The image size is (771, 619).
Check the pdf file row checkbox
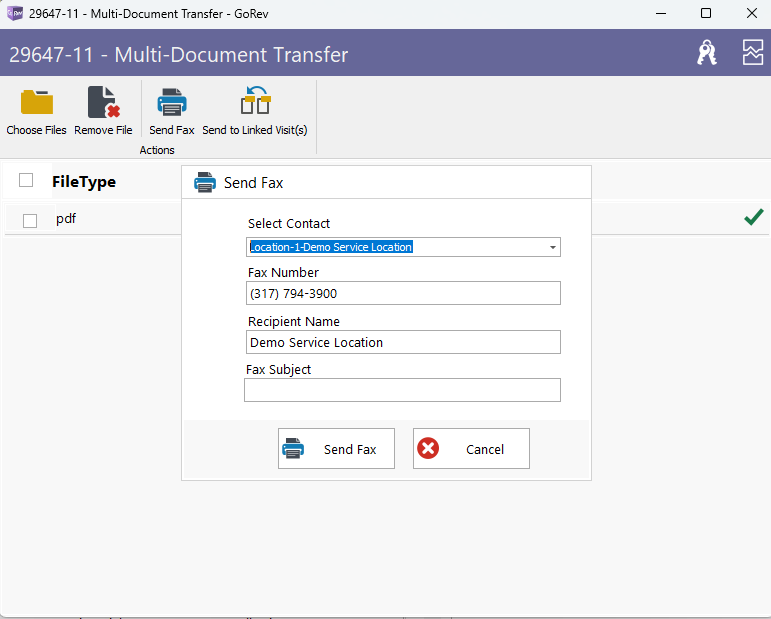pyautogui.click(x=30, y=220)
